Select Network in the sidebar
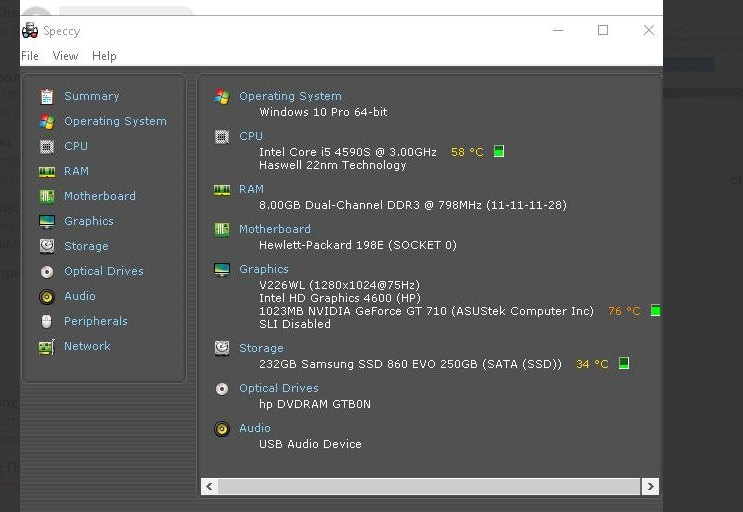Image resolution: width=743 pixels, height=512 pixels. tap(87, 346)
